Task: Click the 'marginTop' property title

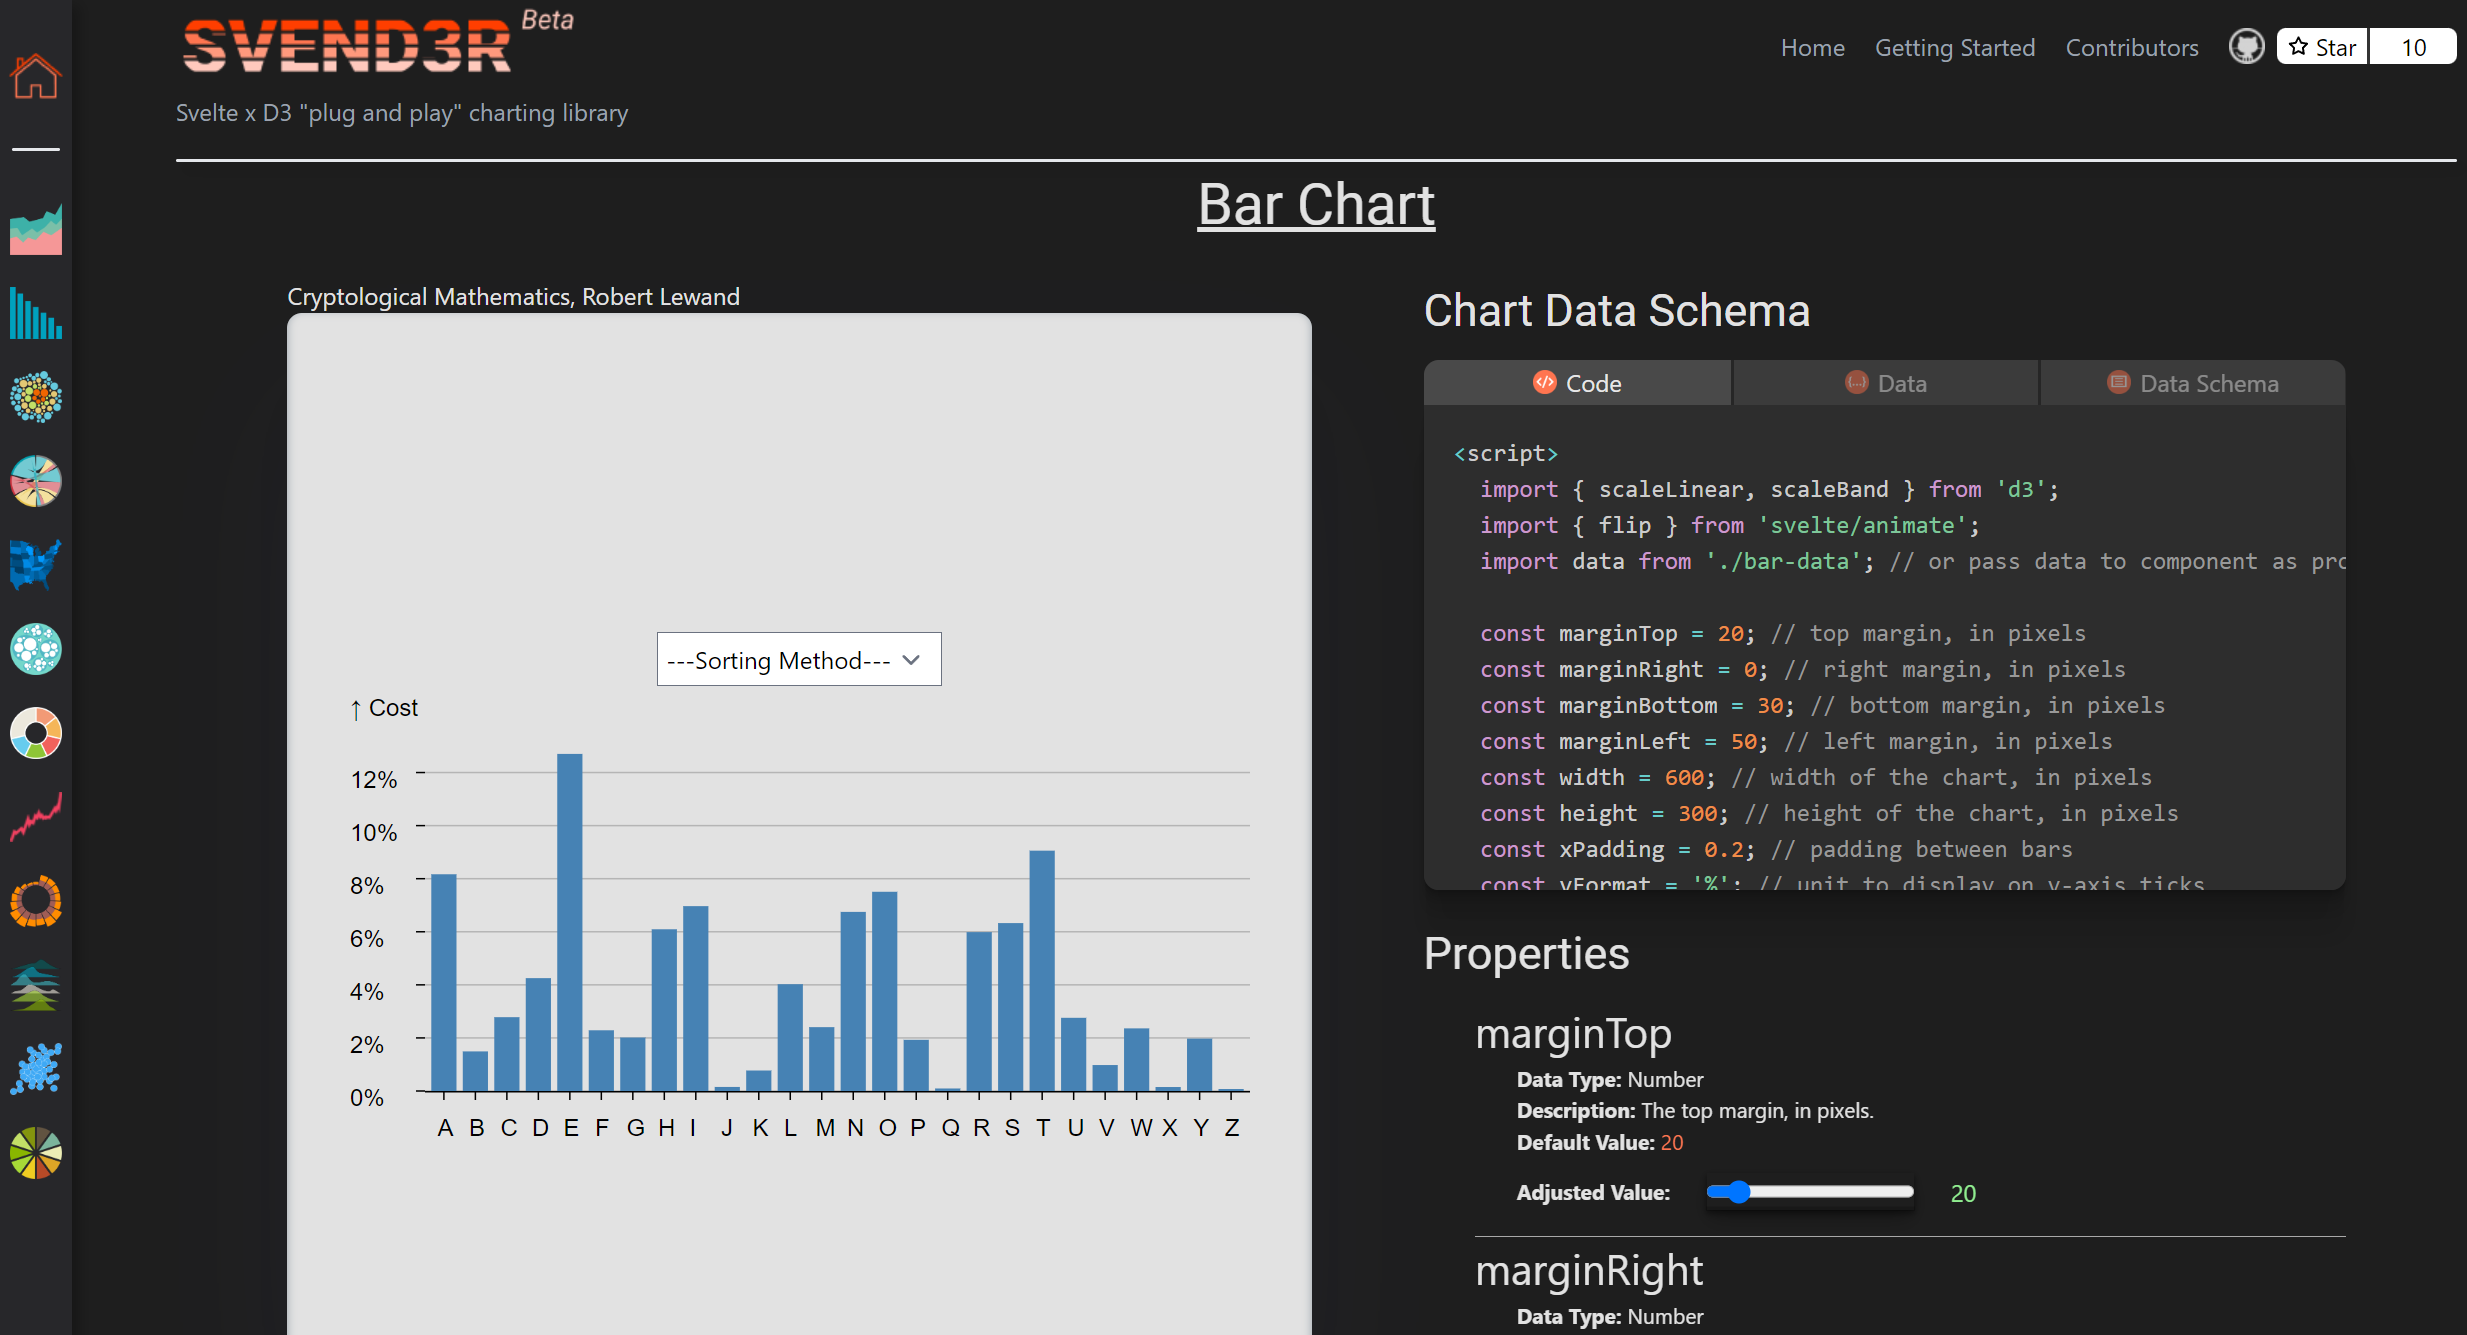Action: [1573, 1034]
